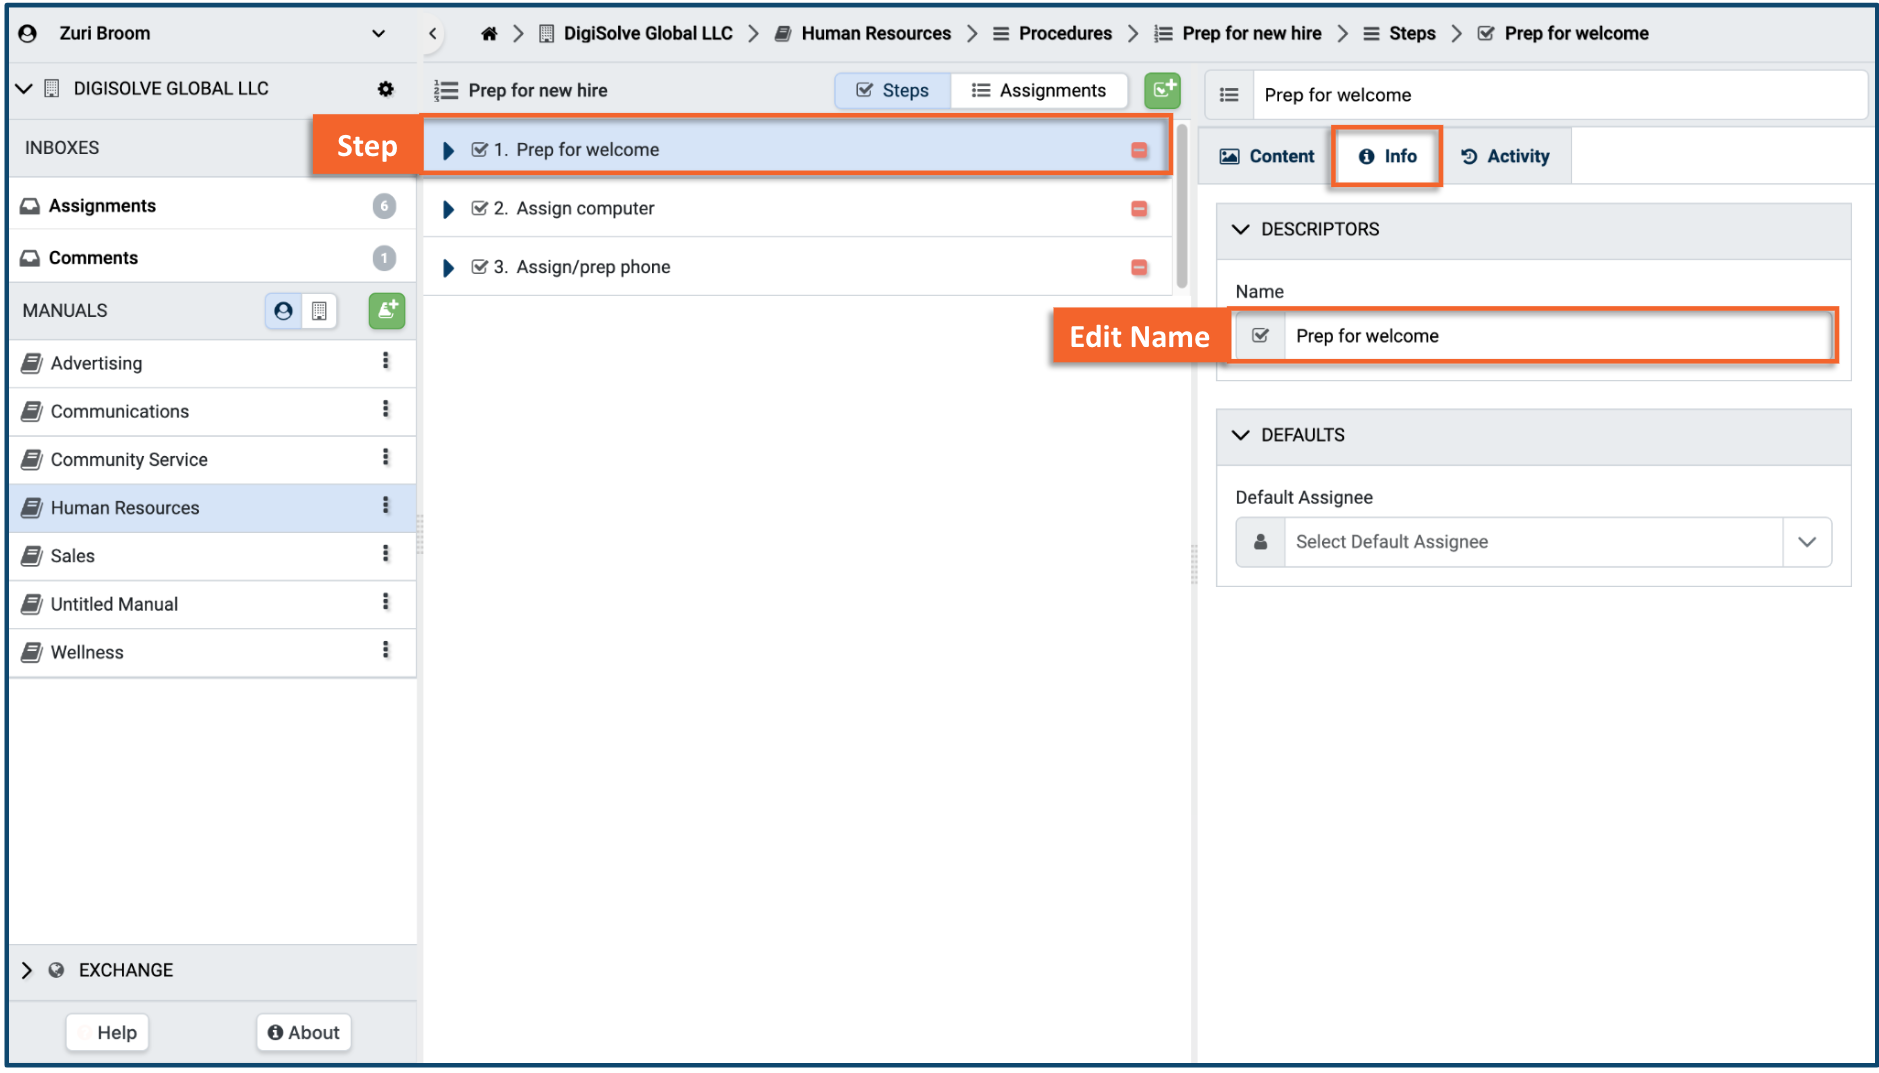Click the steps list scrollbar

click(1182, 205)
